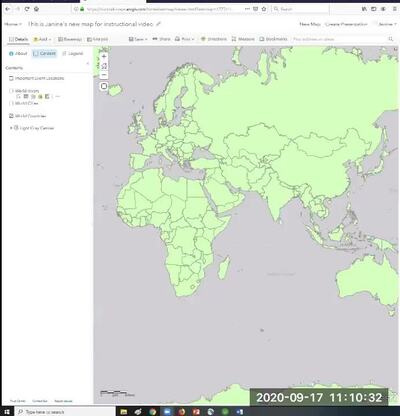The image size is (400, 416).
Task: Click the Contact Esri footer link
Action: point(40,401)
